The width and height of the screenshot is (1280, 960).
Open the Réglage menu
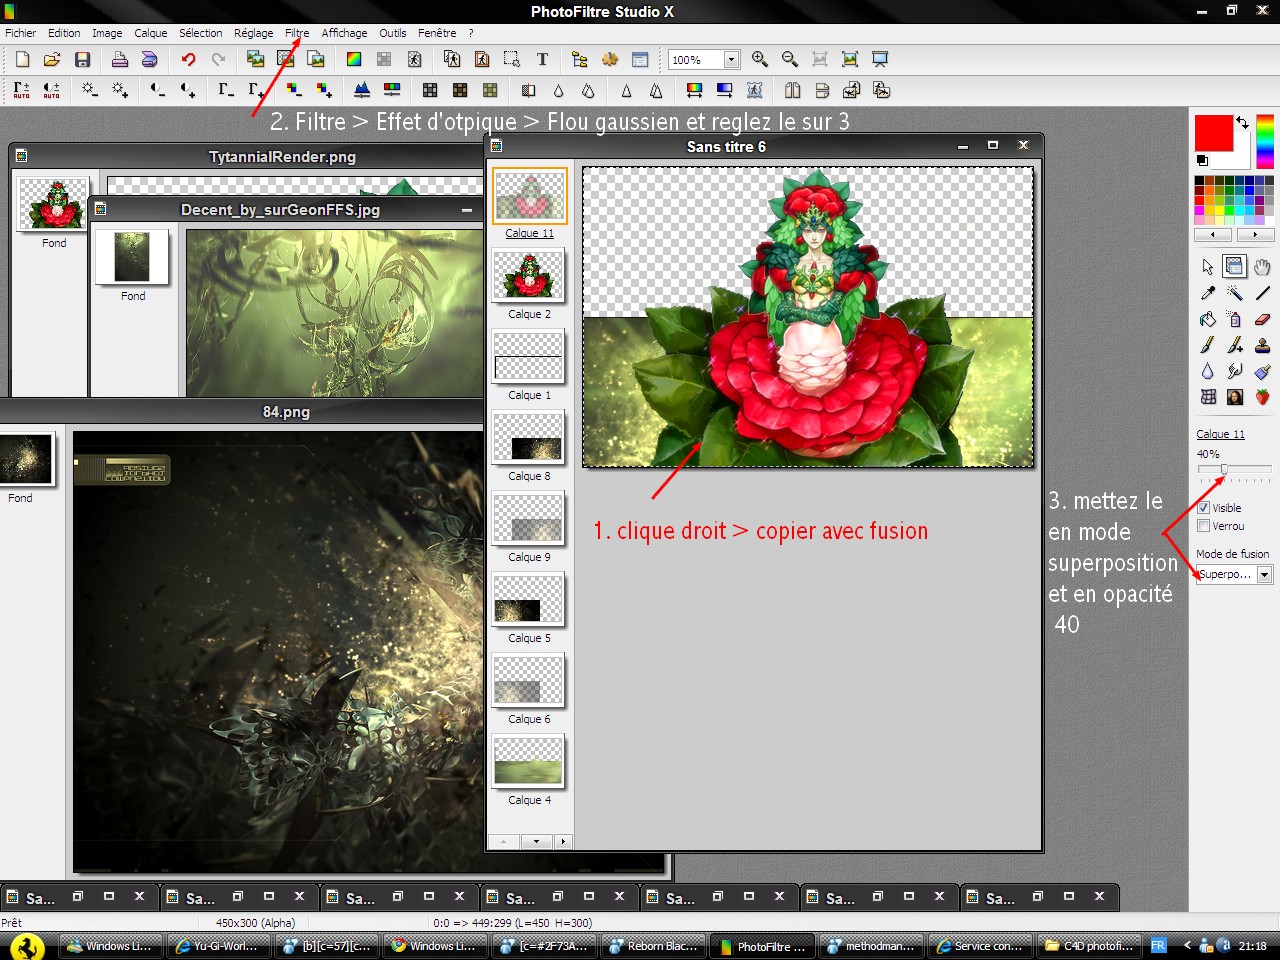click(254, 33)
